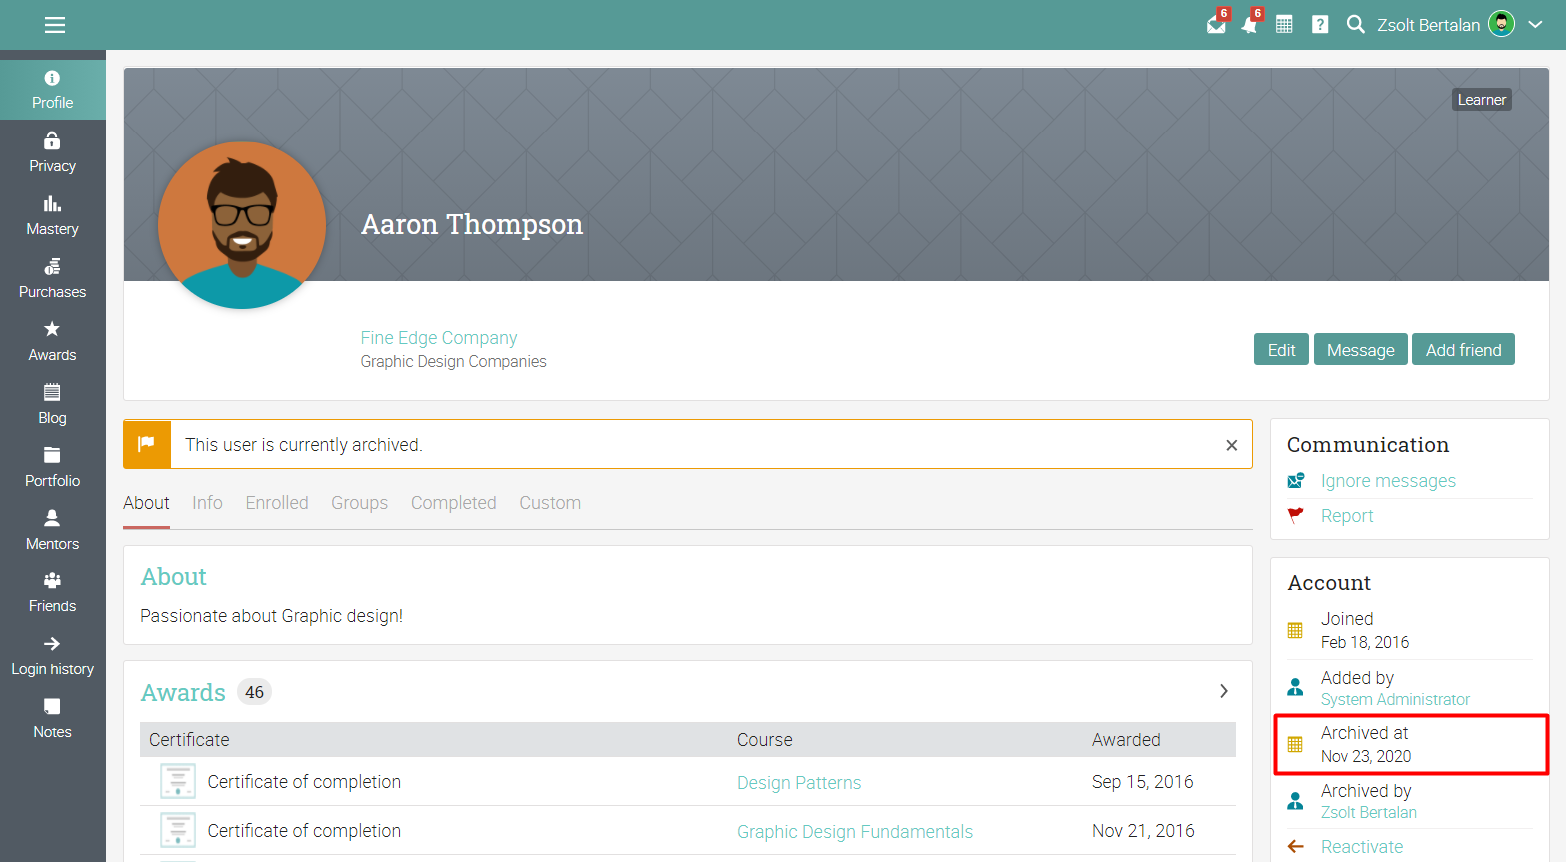Click the Reactivate arrow icon
1566x862 pixels.
[x=1296, y=847]
